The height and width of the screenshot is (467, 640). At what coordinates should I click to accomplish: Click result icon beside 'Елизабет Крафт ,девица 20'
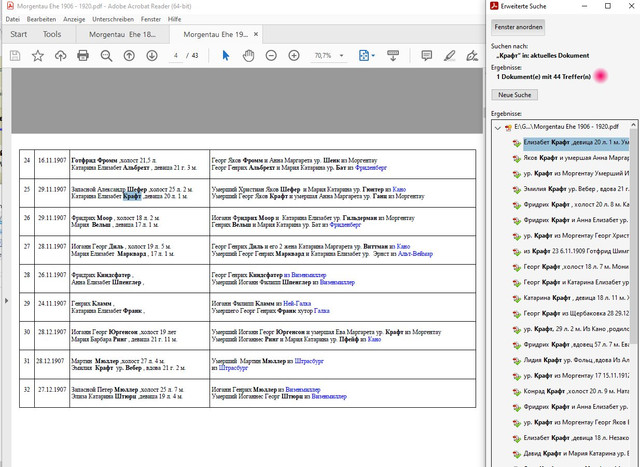(517, 142)
